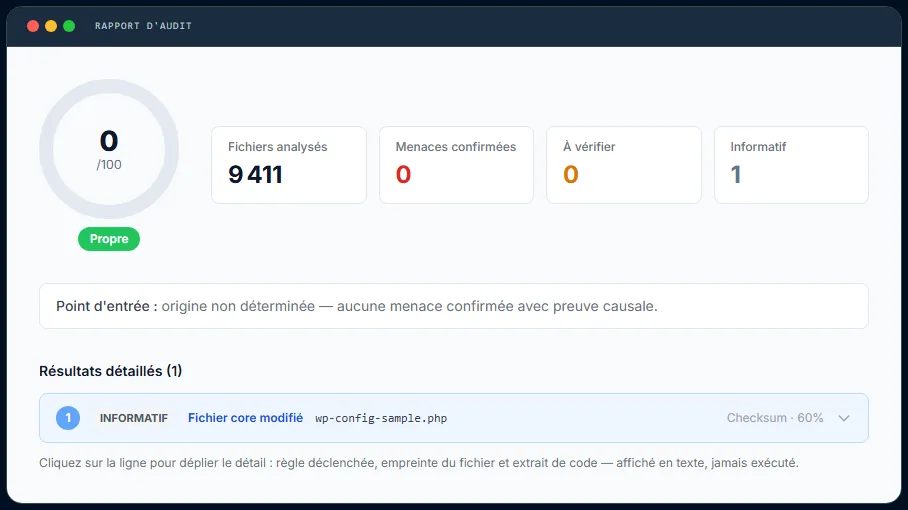
Task: Click the 0/100 score gauge
Action: pyautogui.click(x=109, y=149)
